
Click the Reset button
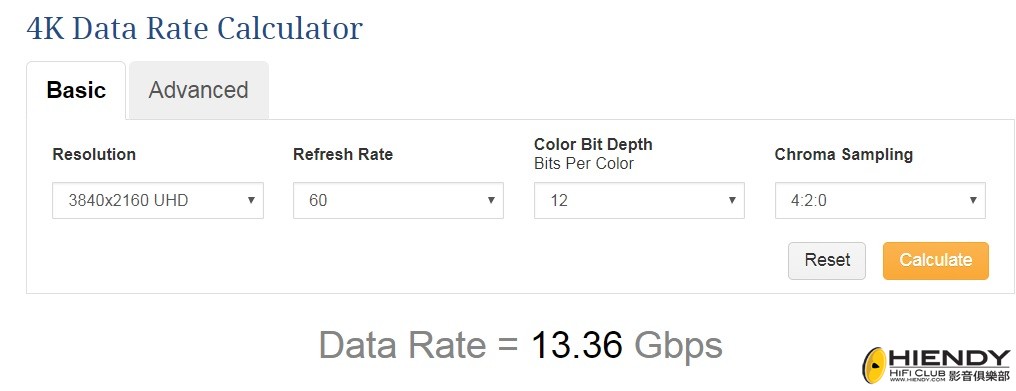coord(827,261)
